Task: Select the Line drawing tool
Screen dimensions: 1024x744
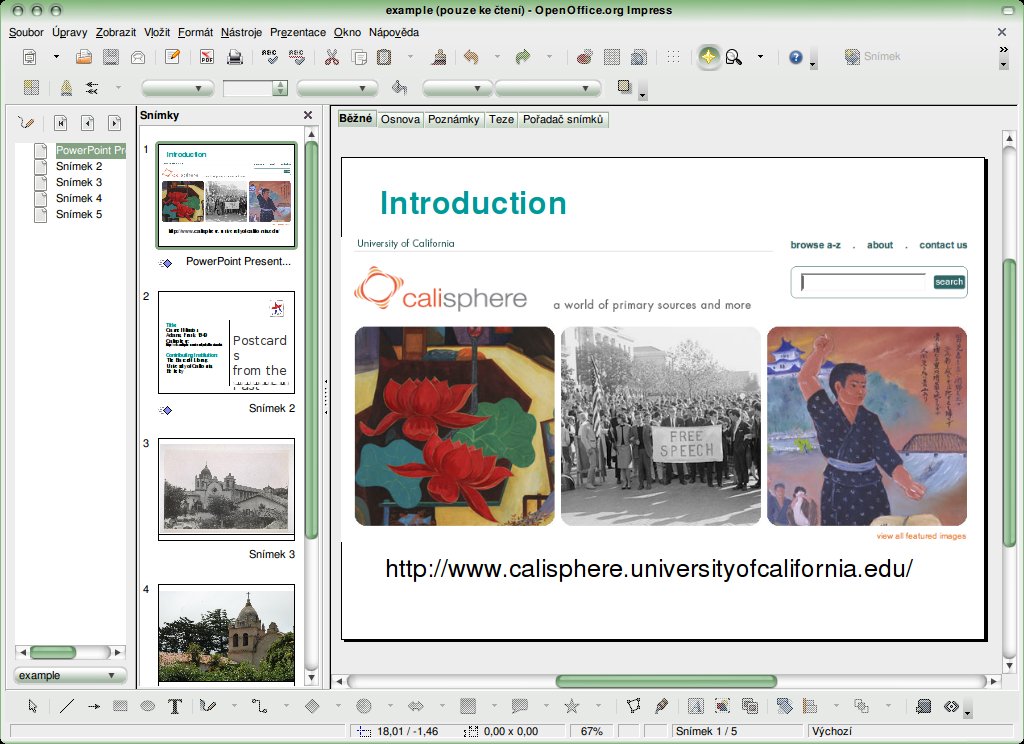Action: pyautogui.click(x=67, y=706)
